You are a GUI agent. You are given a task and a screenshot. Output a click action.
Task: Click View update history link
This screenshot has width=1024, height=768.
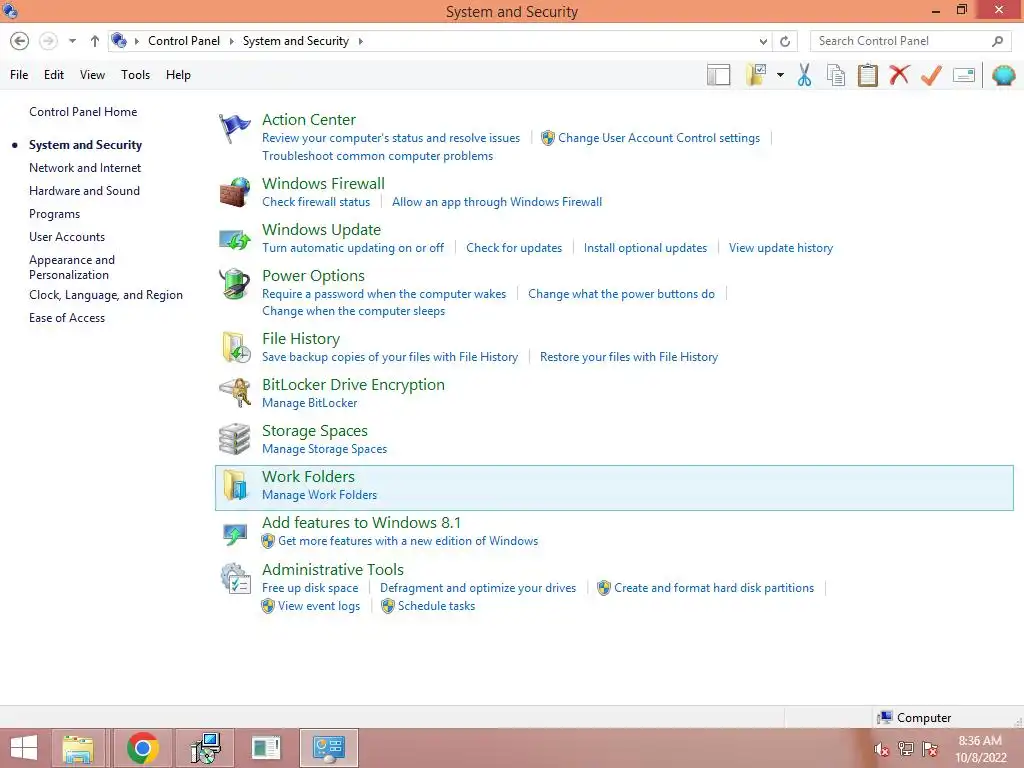tap(781, 248)
